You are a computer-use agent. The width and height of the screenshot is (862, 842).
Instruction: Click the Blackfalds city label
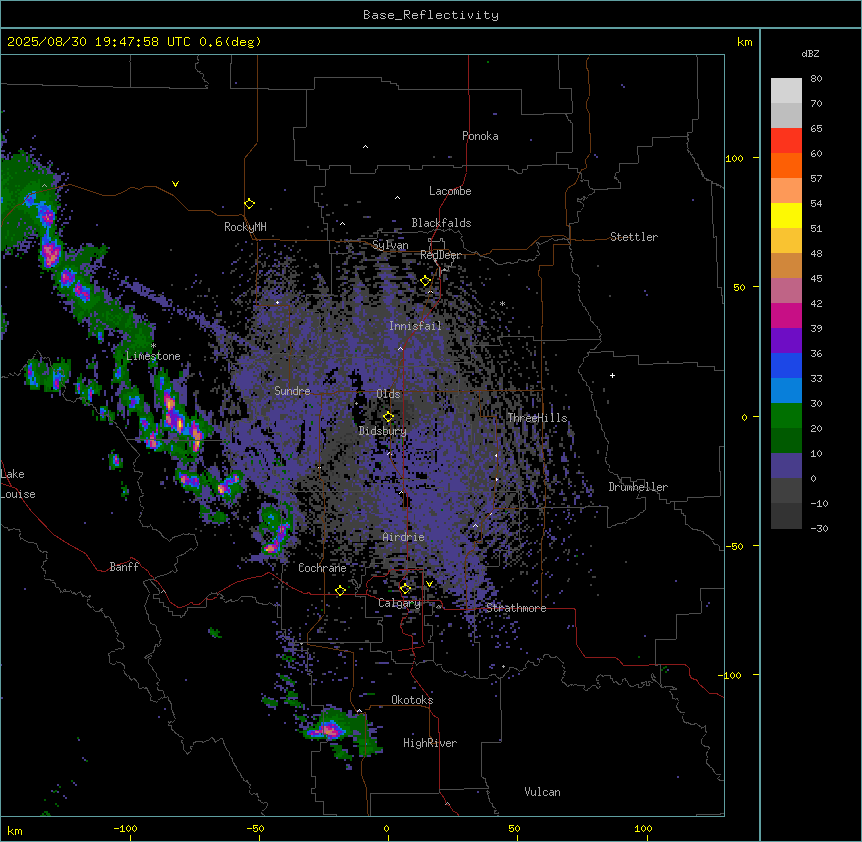(441, 223)
